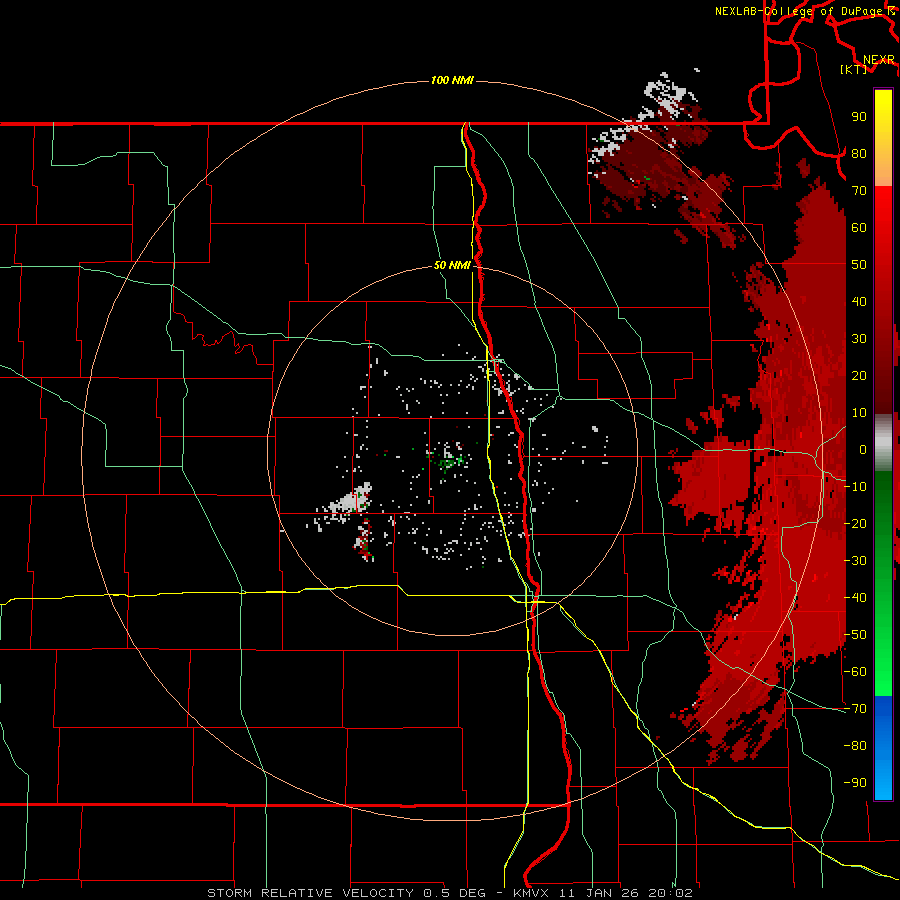The height and width of the screenshot is (900, 900).
Task: Click the -60 tick label on the velocity scale
Action: pyautogui.click(x=855, y=672)
